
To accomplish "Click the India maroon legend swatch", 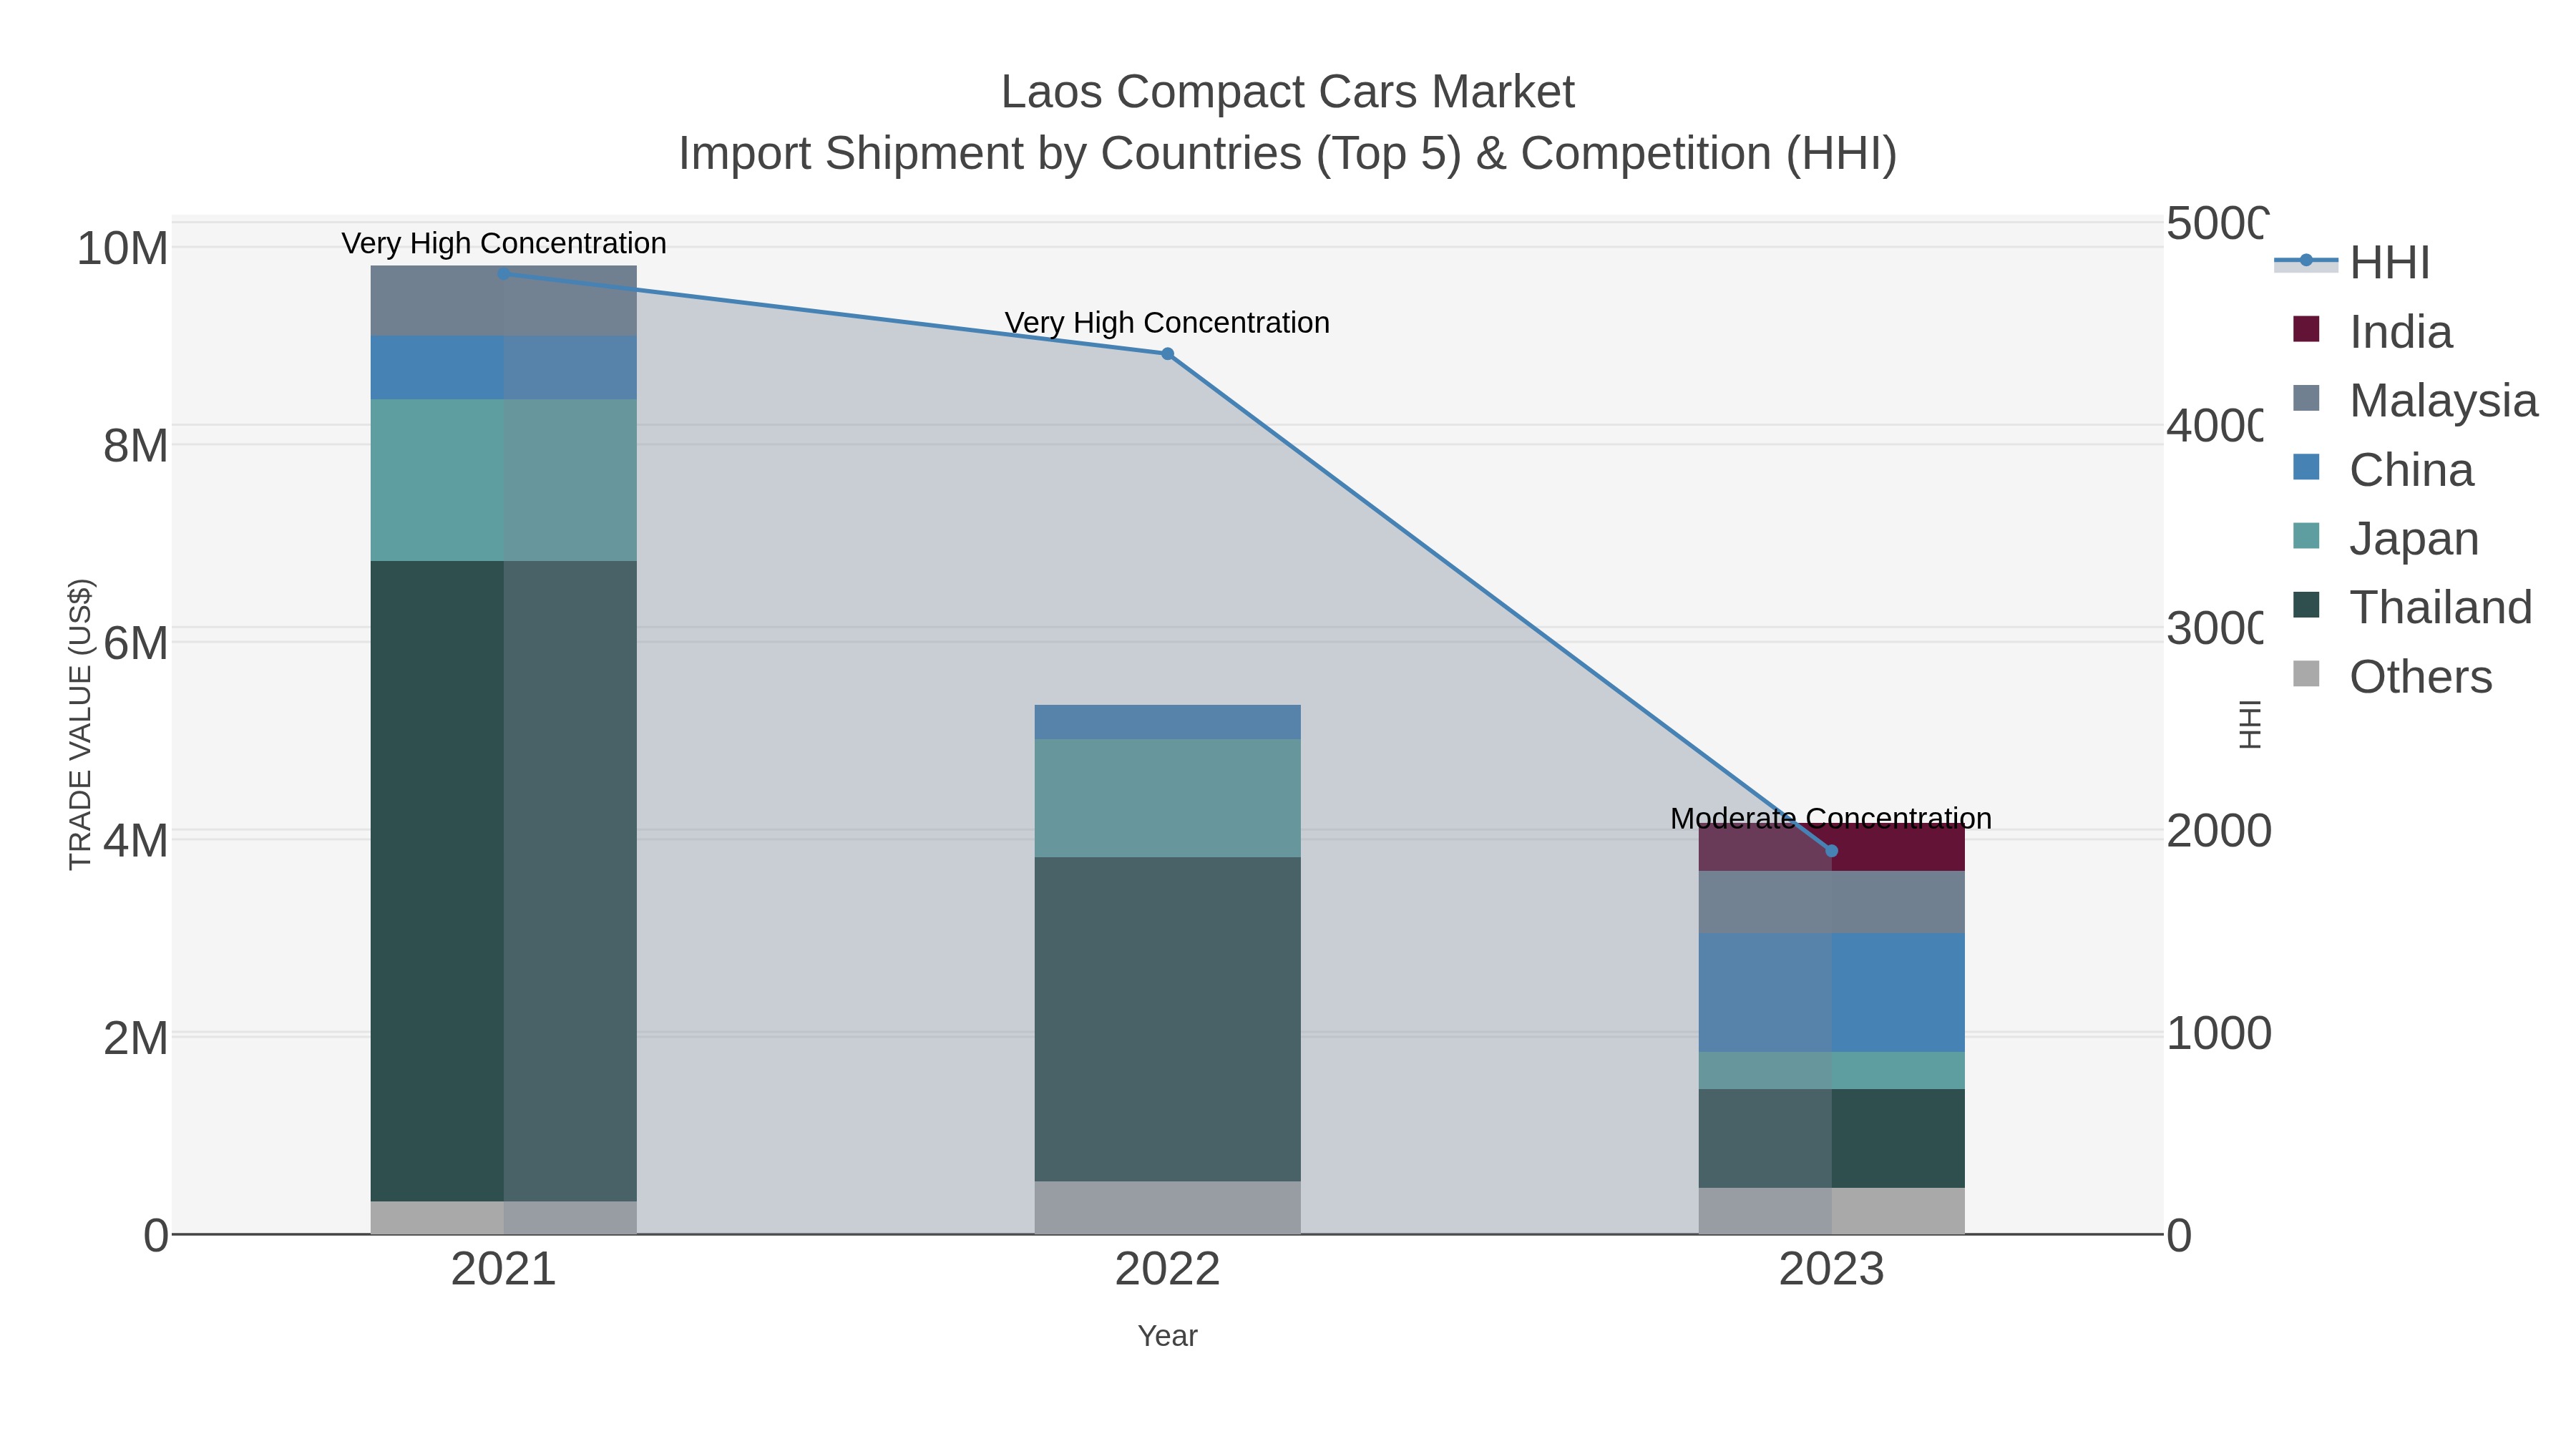I will point(2306,329).
